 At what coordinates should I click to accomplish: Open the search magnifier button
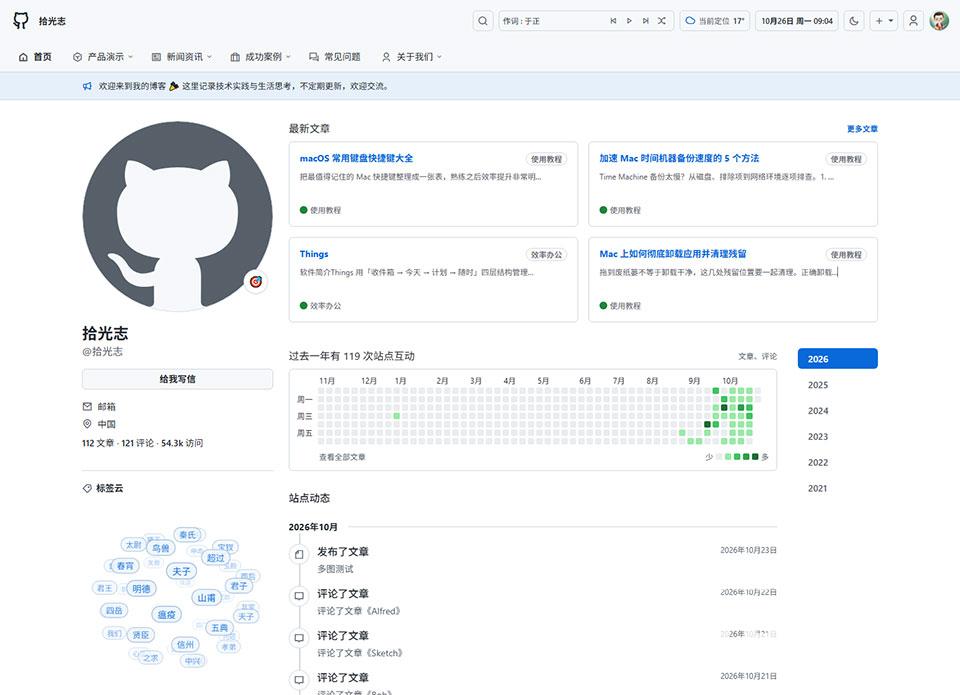[x=483, y=21]
